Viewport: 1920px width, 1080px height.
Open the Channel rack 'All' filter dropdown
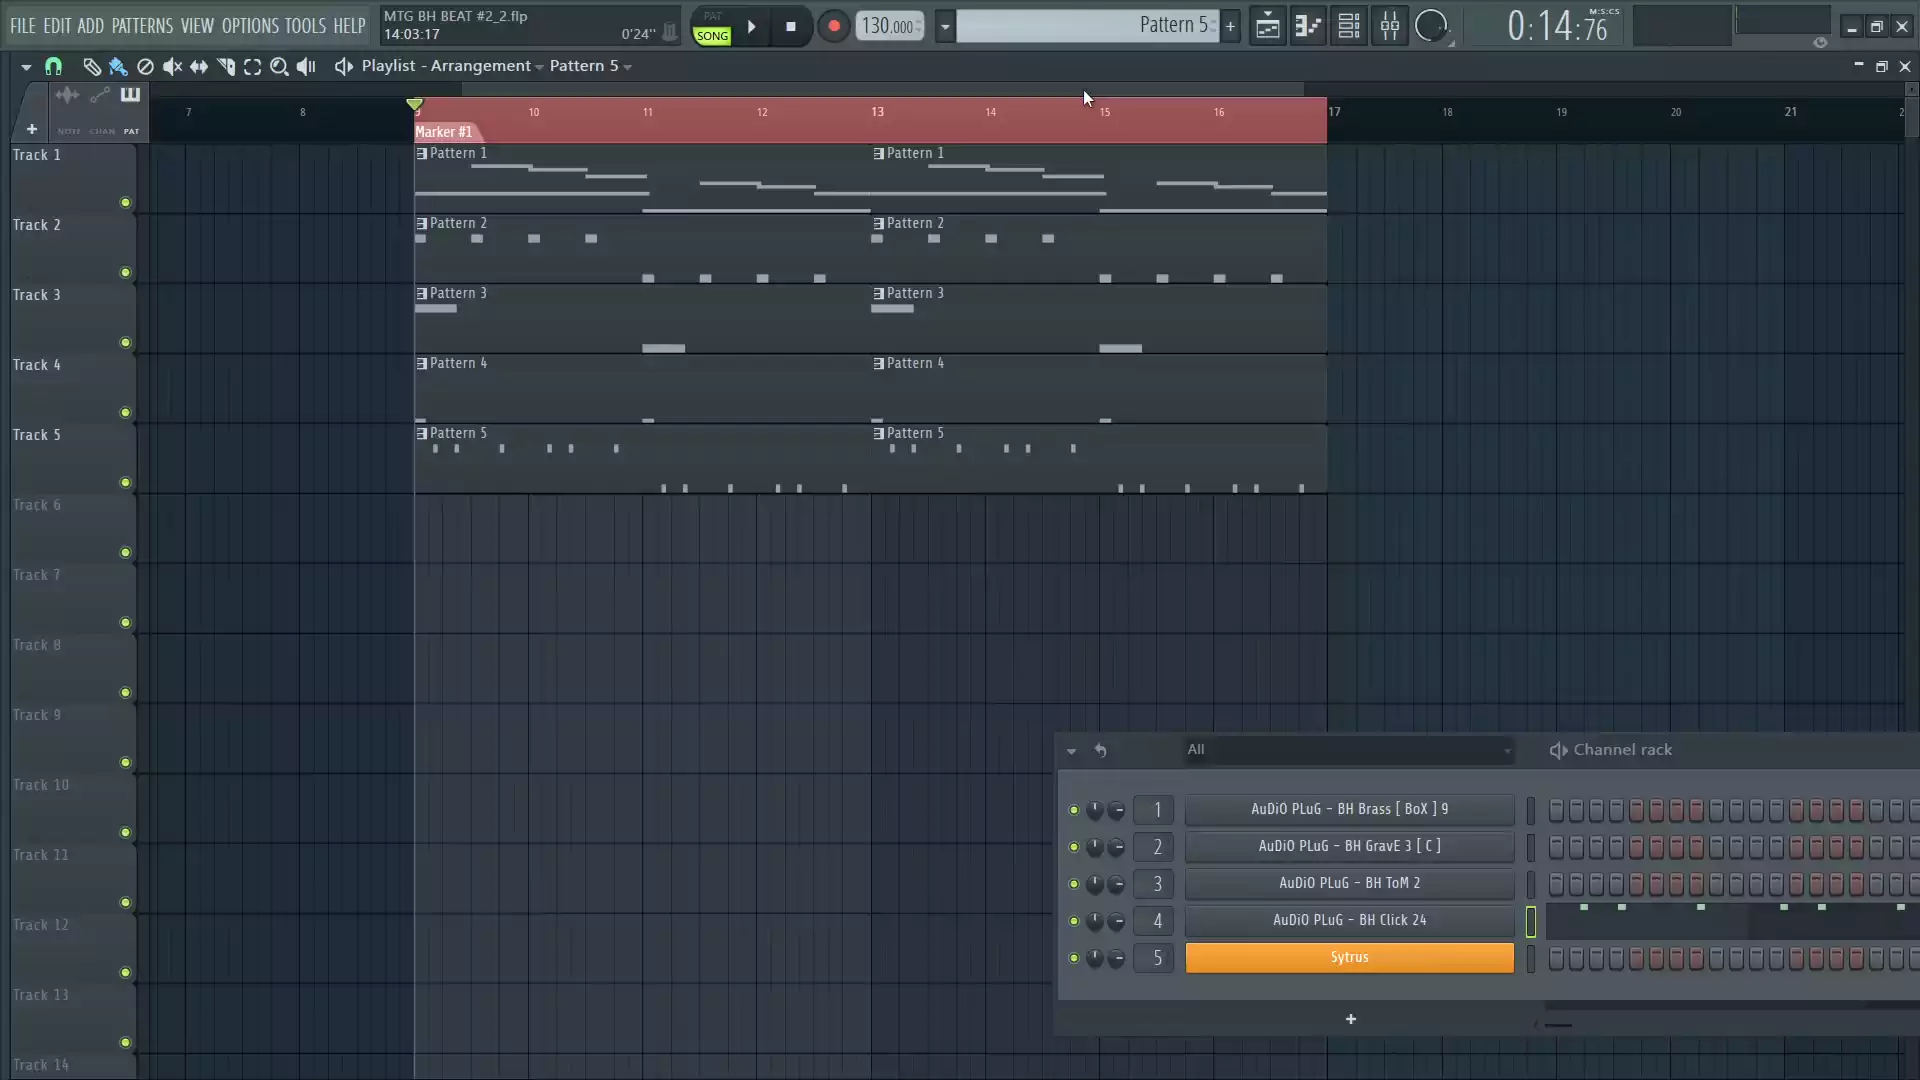pos(1349,750)
